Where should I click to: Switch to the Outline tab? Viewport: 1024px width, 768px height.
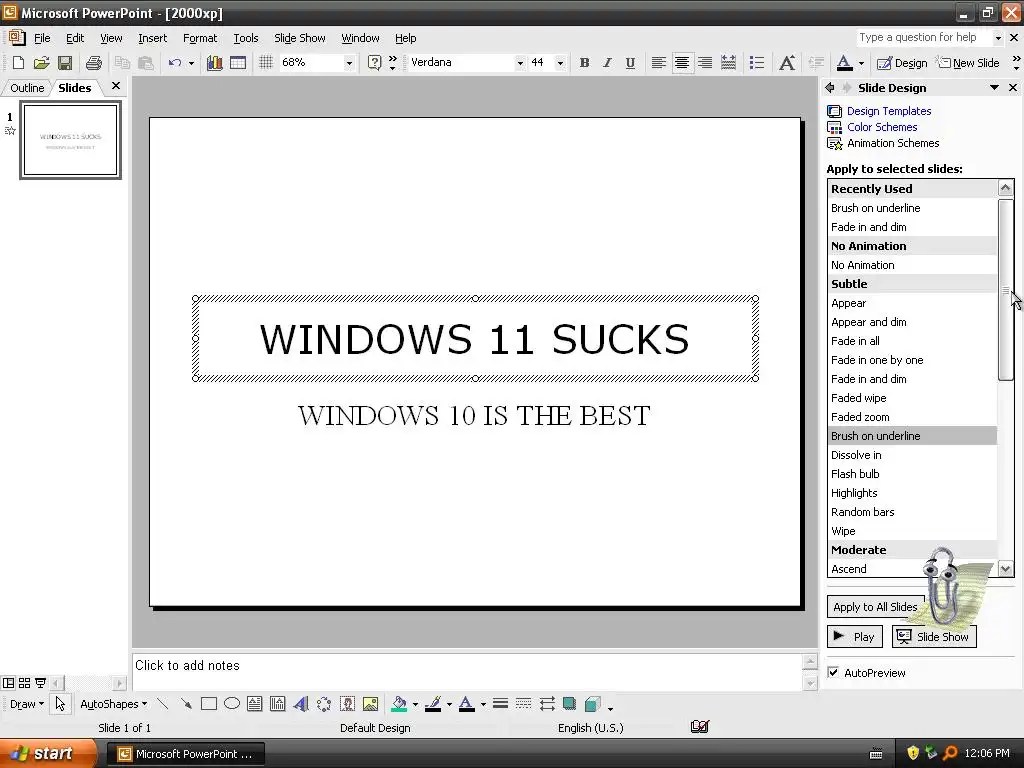point(27,88)
